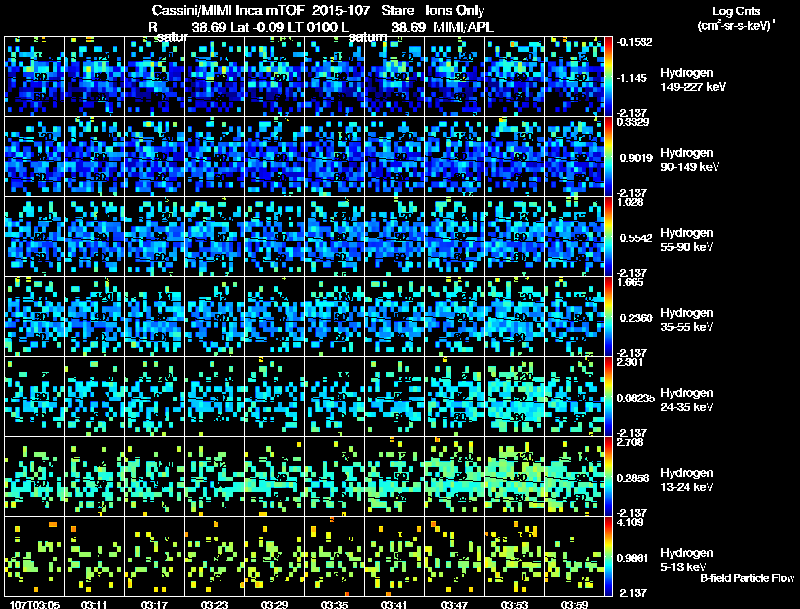Click the 'Stare' label in the title
Screen dimensions: 800x609
(x=397, y=10)
